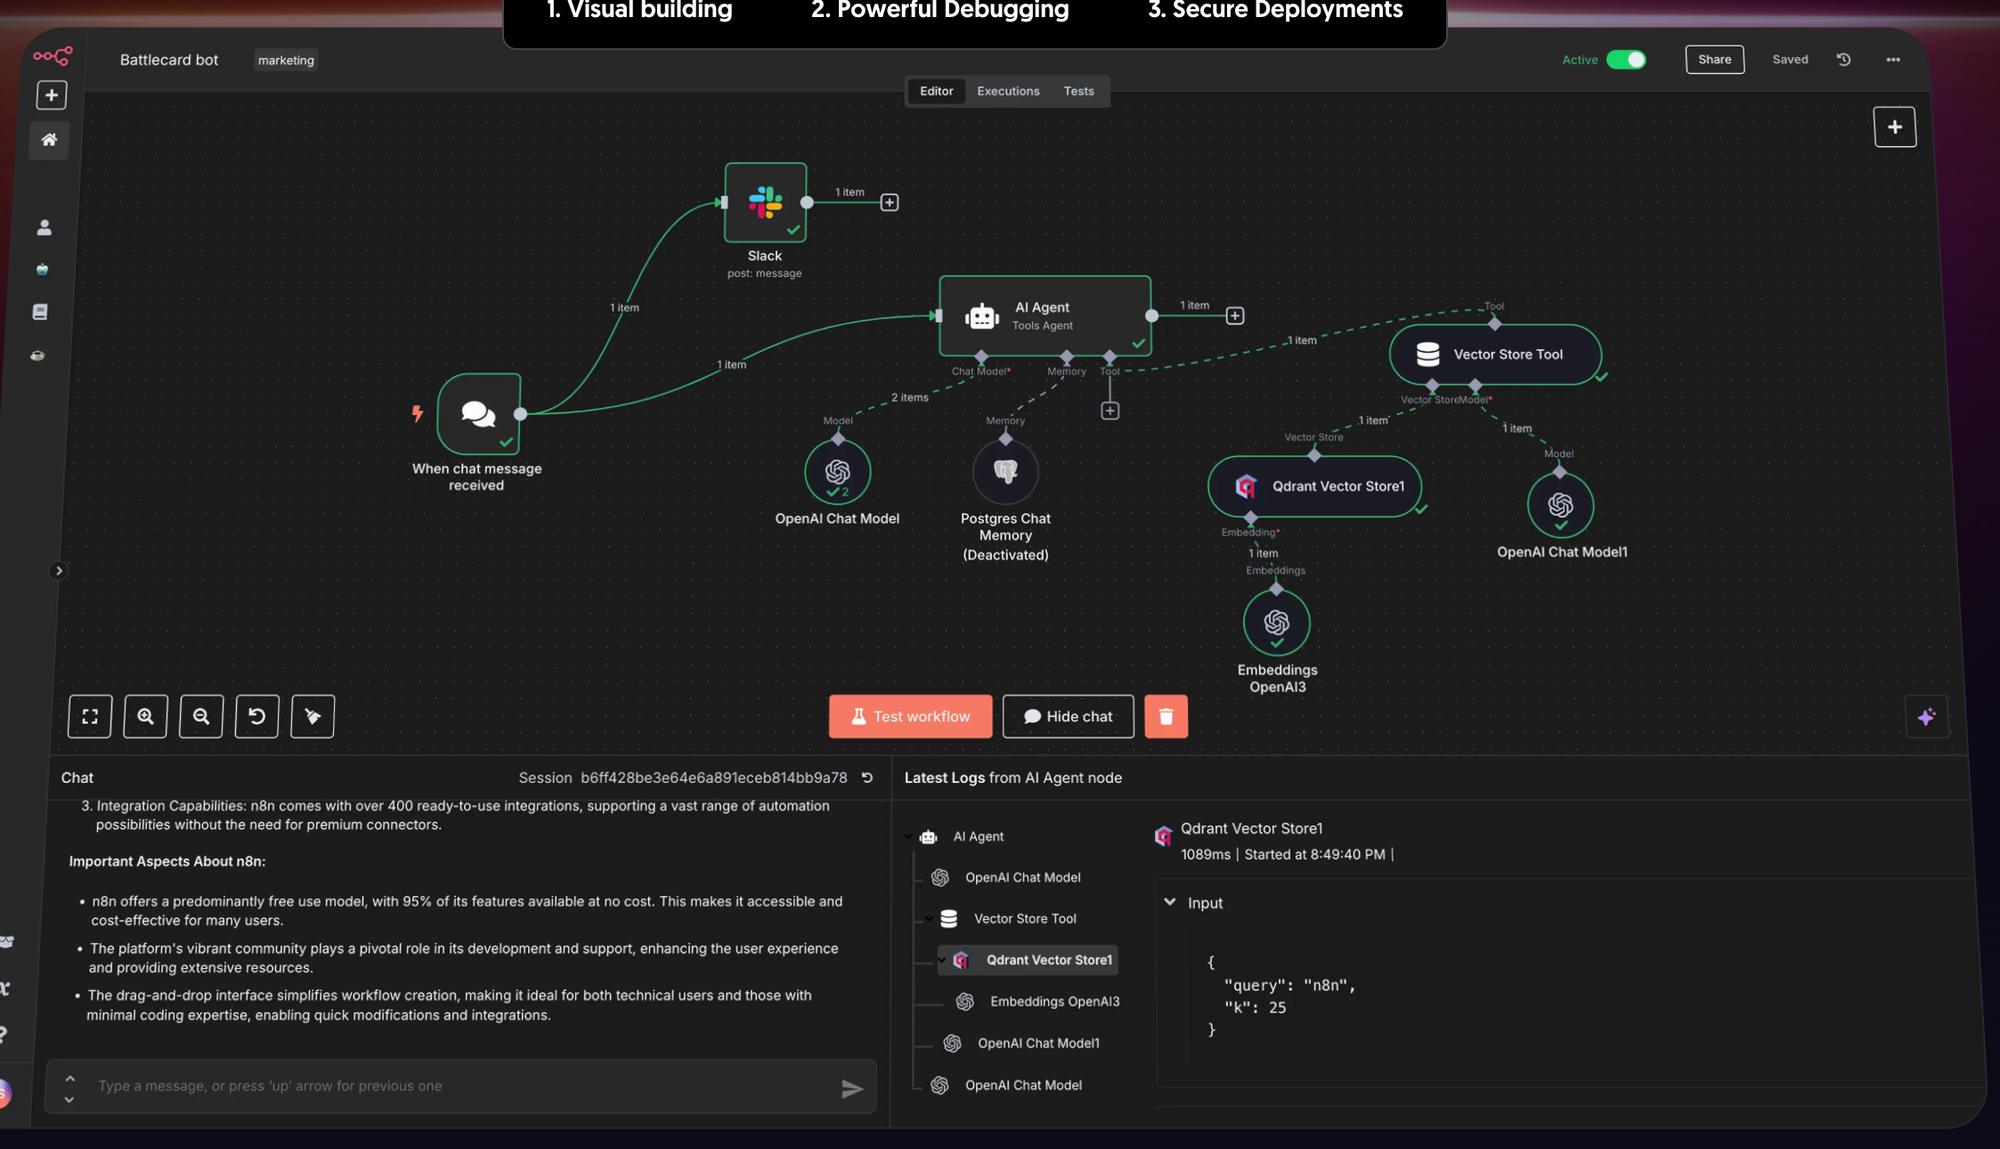The width and height of the screenshot is (2000, 1149).
Task: Refresh the chat session ID
Action: tap(867, 777)
